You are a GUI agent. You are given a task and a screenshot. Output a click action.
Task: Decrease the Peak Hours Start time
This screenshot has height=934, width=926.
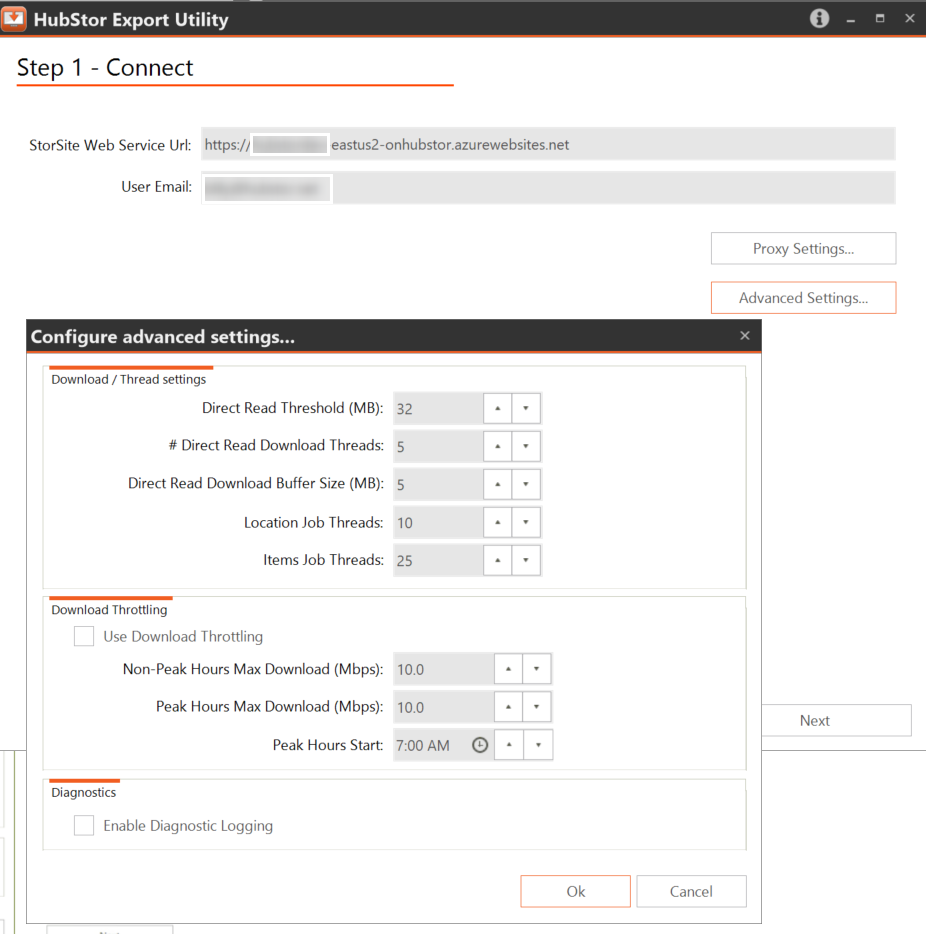pos(538,745)
